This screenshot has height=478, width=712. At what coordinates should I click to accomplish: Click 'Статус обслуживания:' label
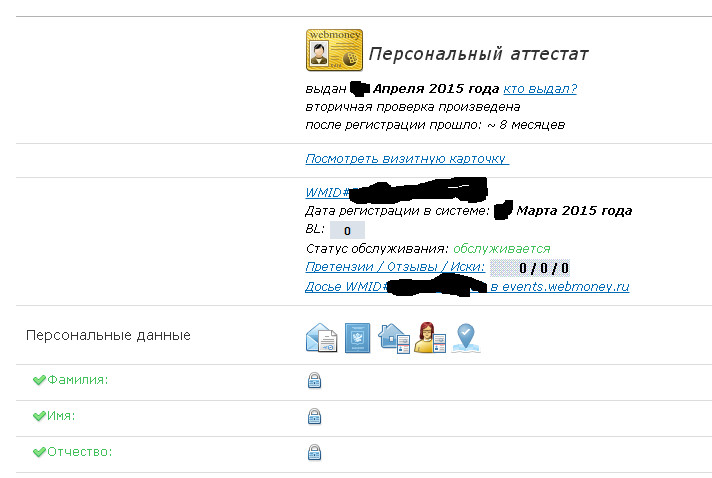(x=377, y=249)
